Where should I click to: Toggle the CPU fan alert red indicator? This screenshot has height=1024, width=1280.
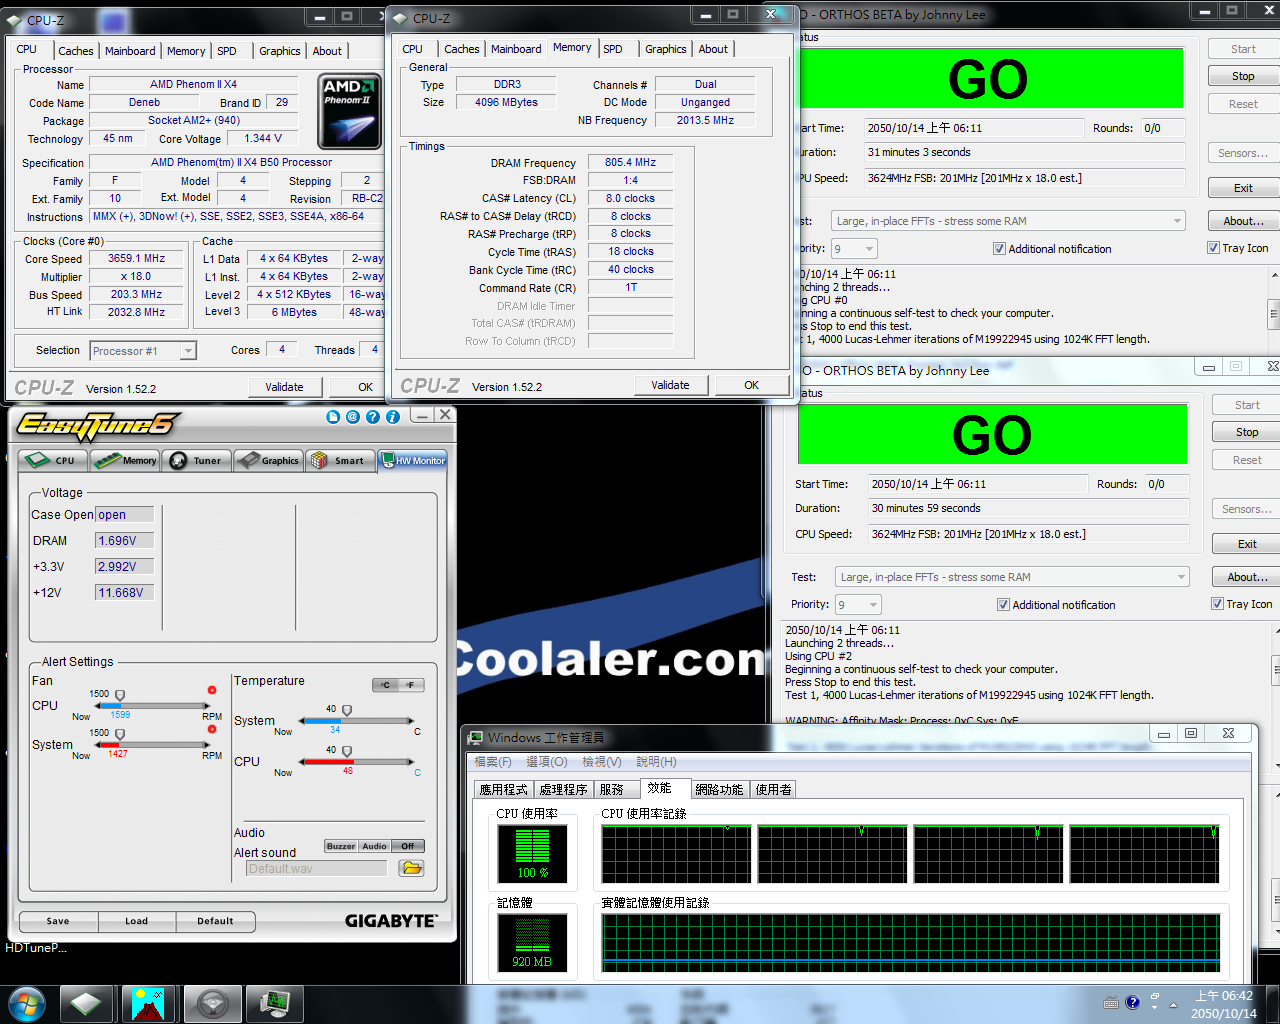(x=212, y=690)
